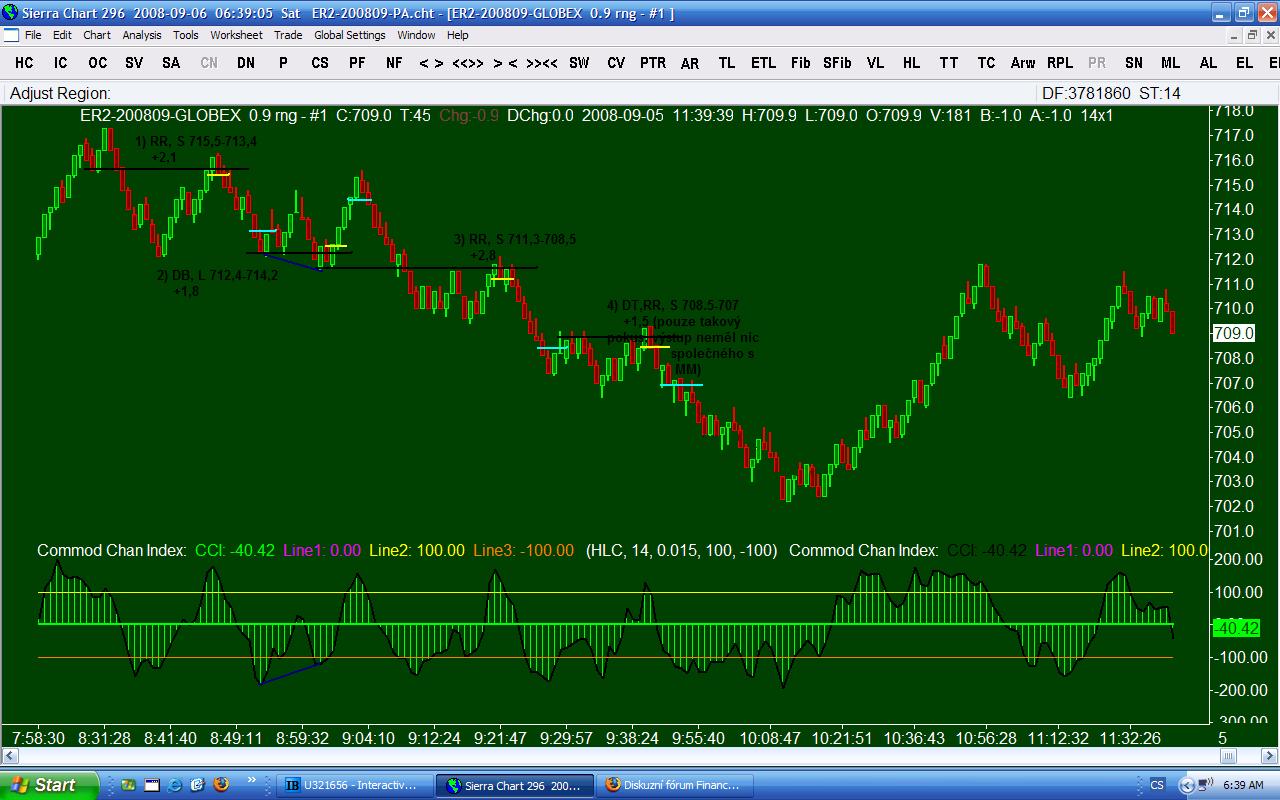Click the HC toolbar button
Viewport: 1280px width, 800px height.
(24, 63)
